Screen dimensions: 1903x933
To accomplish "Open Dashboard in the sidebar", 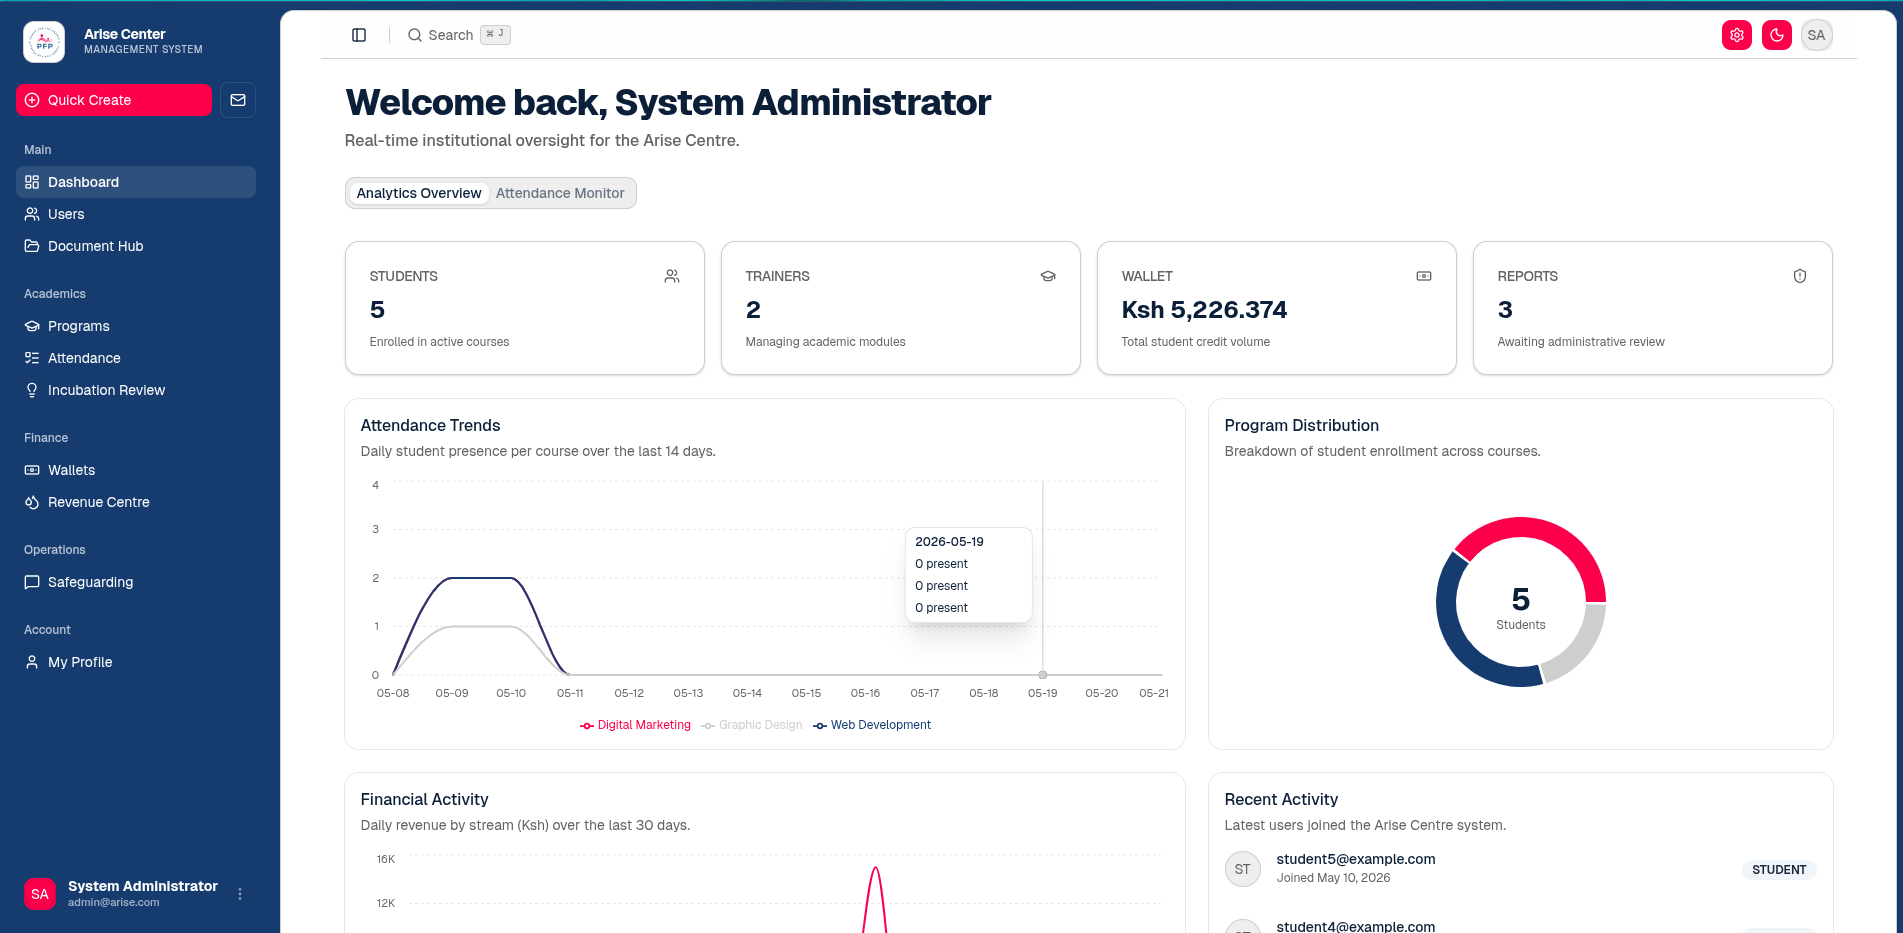I will coord(136,182).
